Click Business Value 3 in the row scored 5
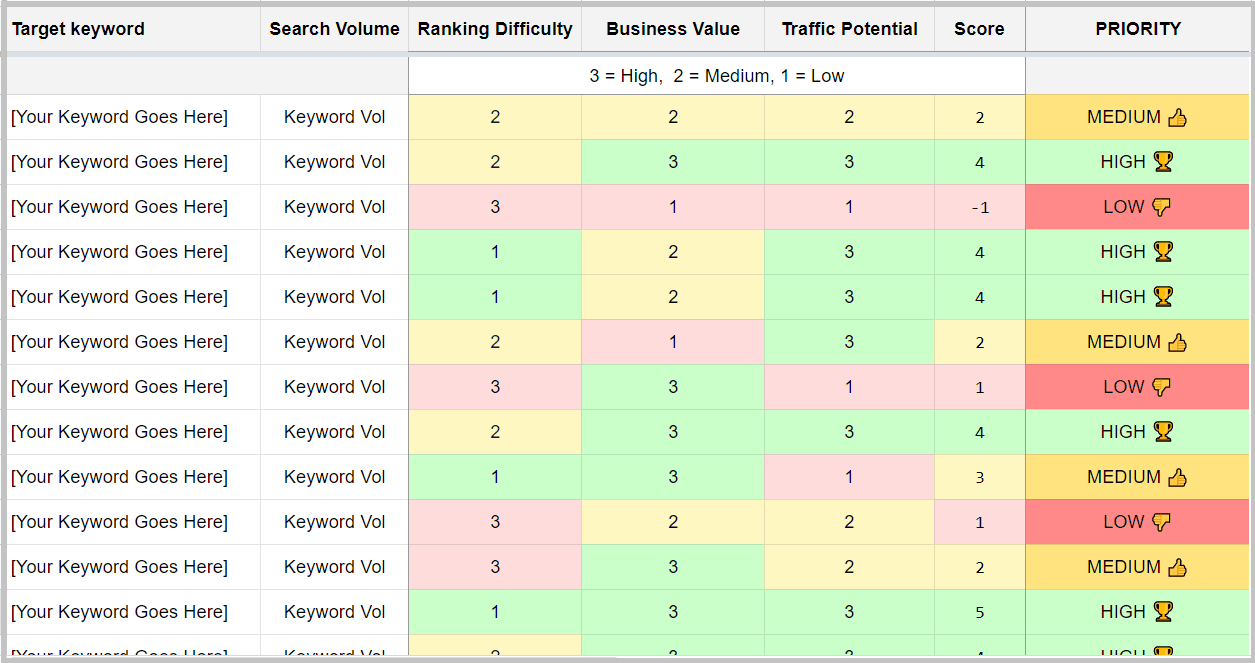Screen dimensions: 1255x663 click(673, 612)
